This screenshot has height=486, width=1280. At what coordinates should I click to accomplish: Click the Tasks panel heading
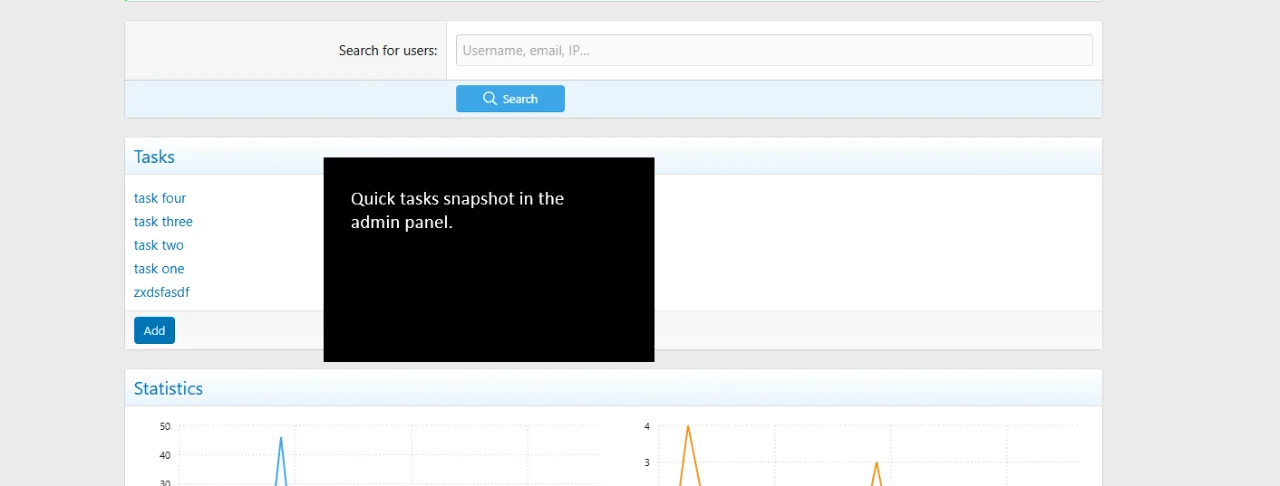[154, 157]
